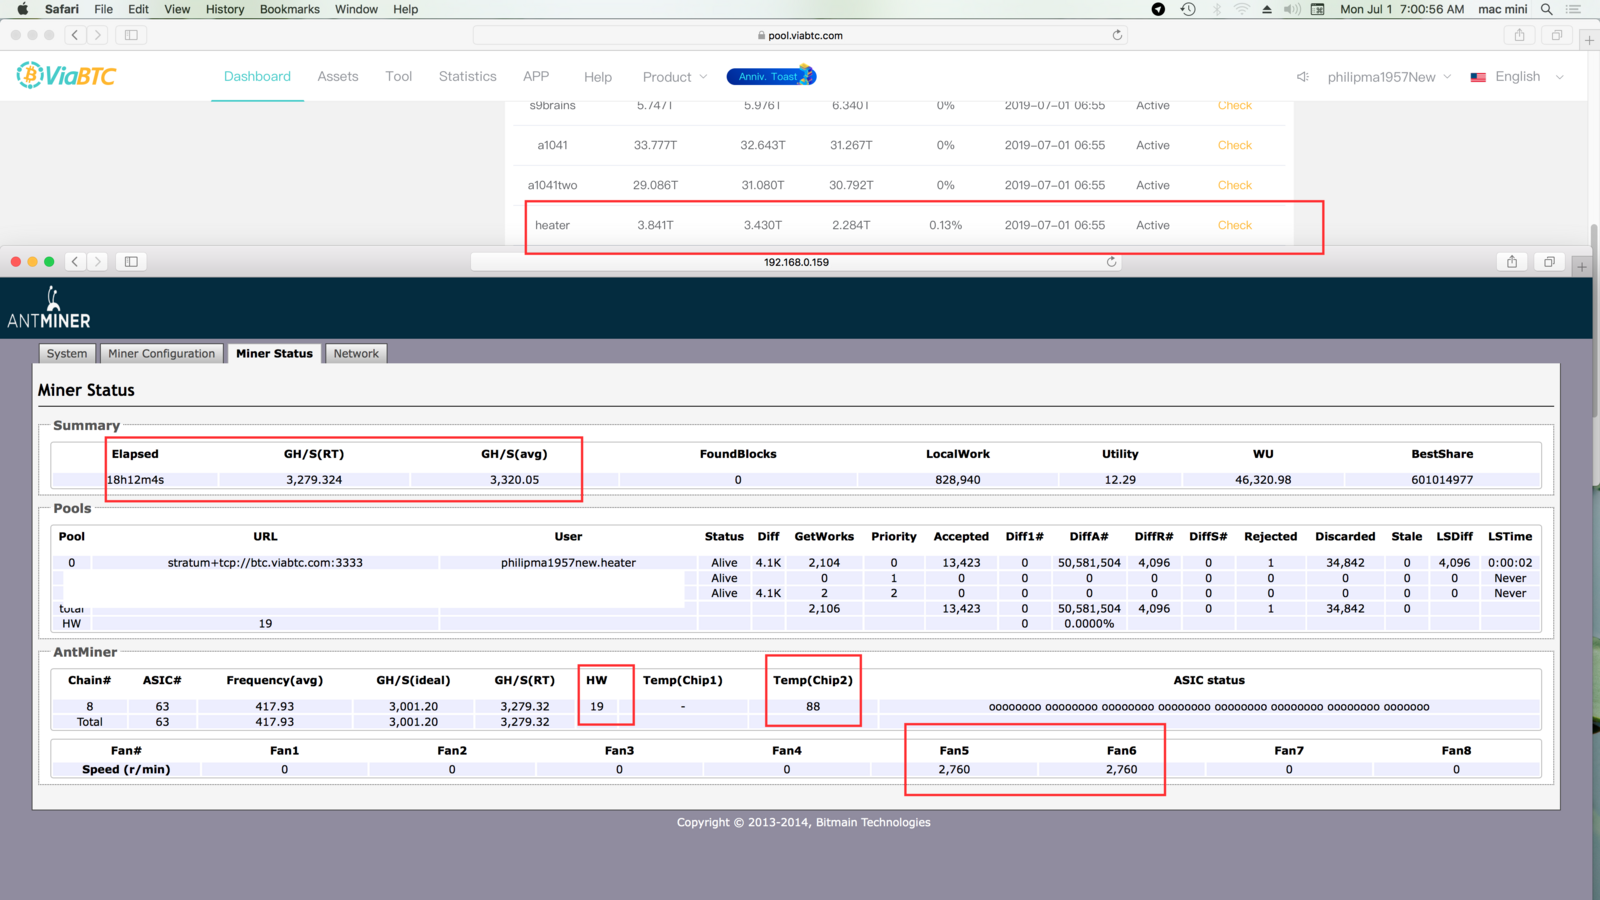Click Check link for heater worker
Screen dimensions: 1600x900
coord(1235,225)
